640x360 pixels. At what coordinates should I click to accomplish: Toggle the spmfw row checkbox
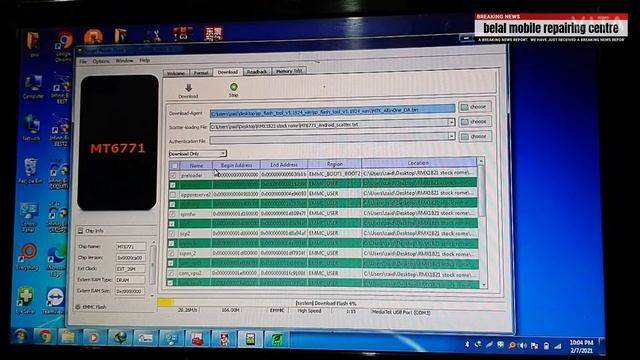[x=173, y=214]
